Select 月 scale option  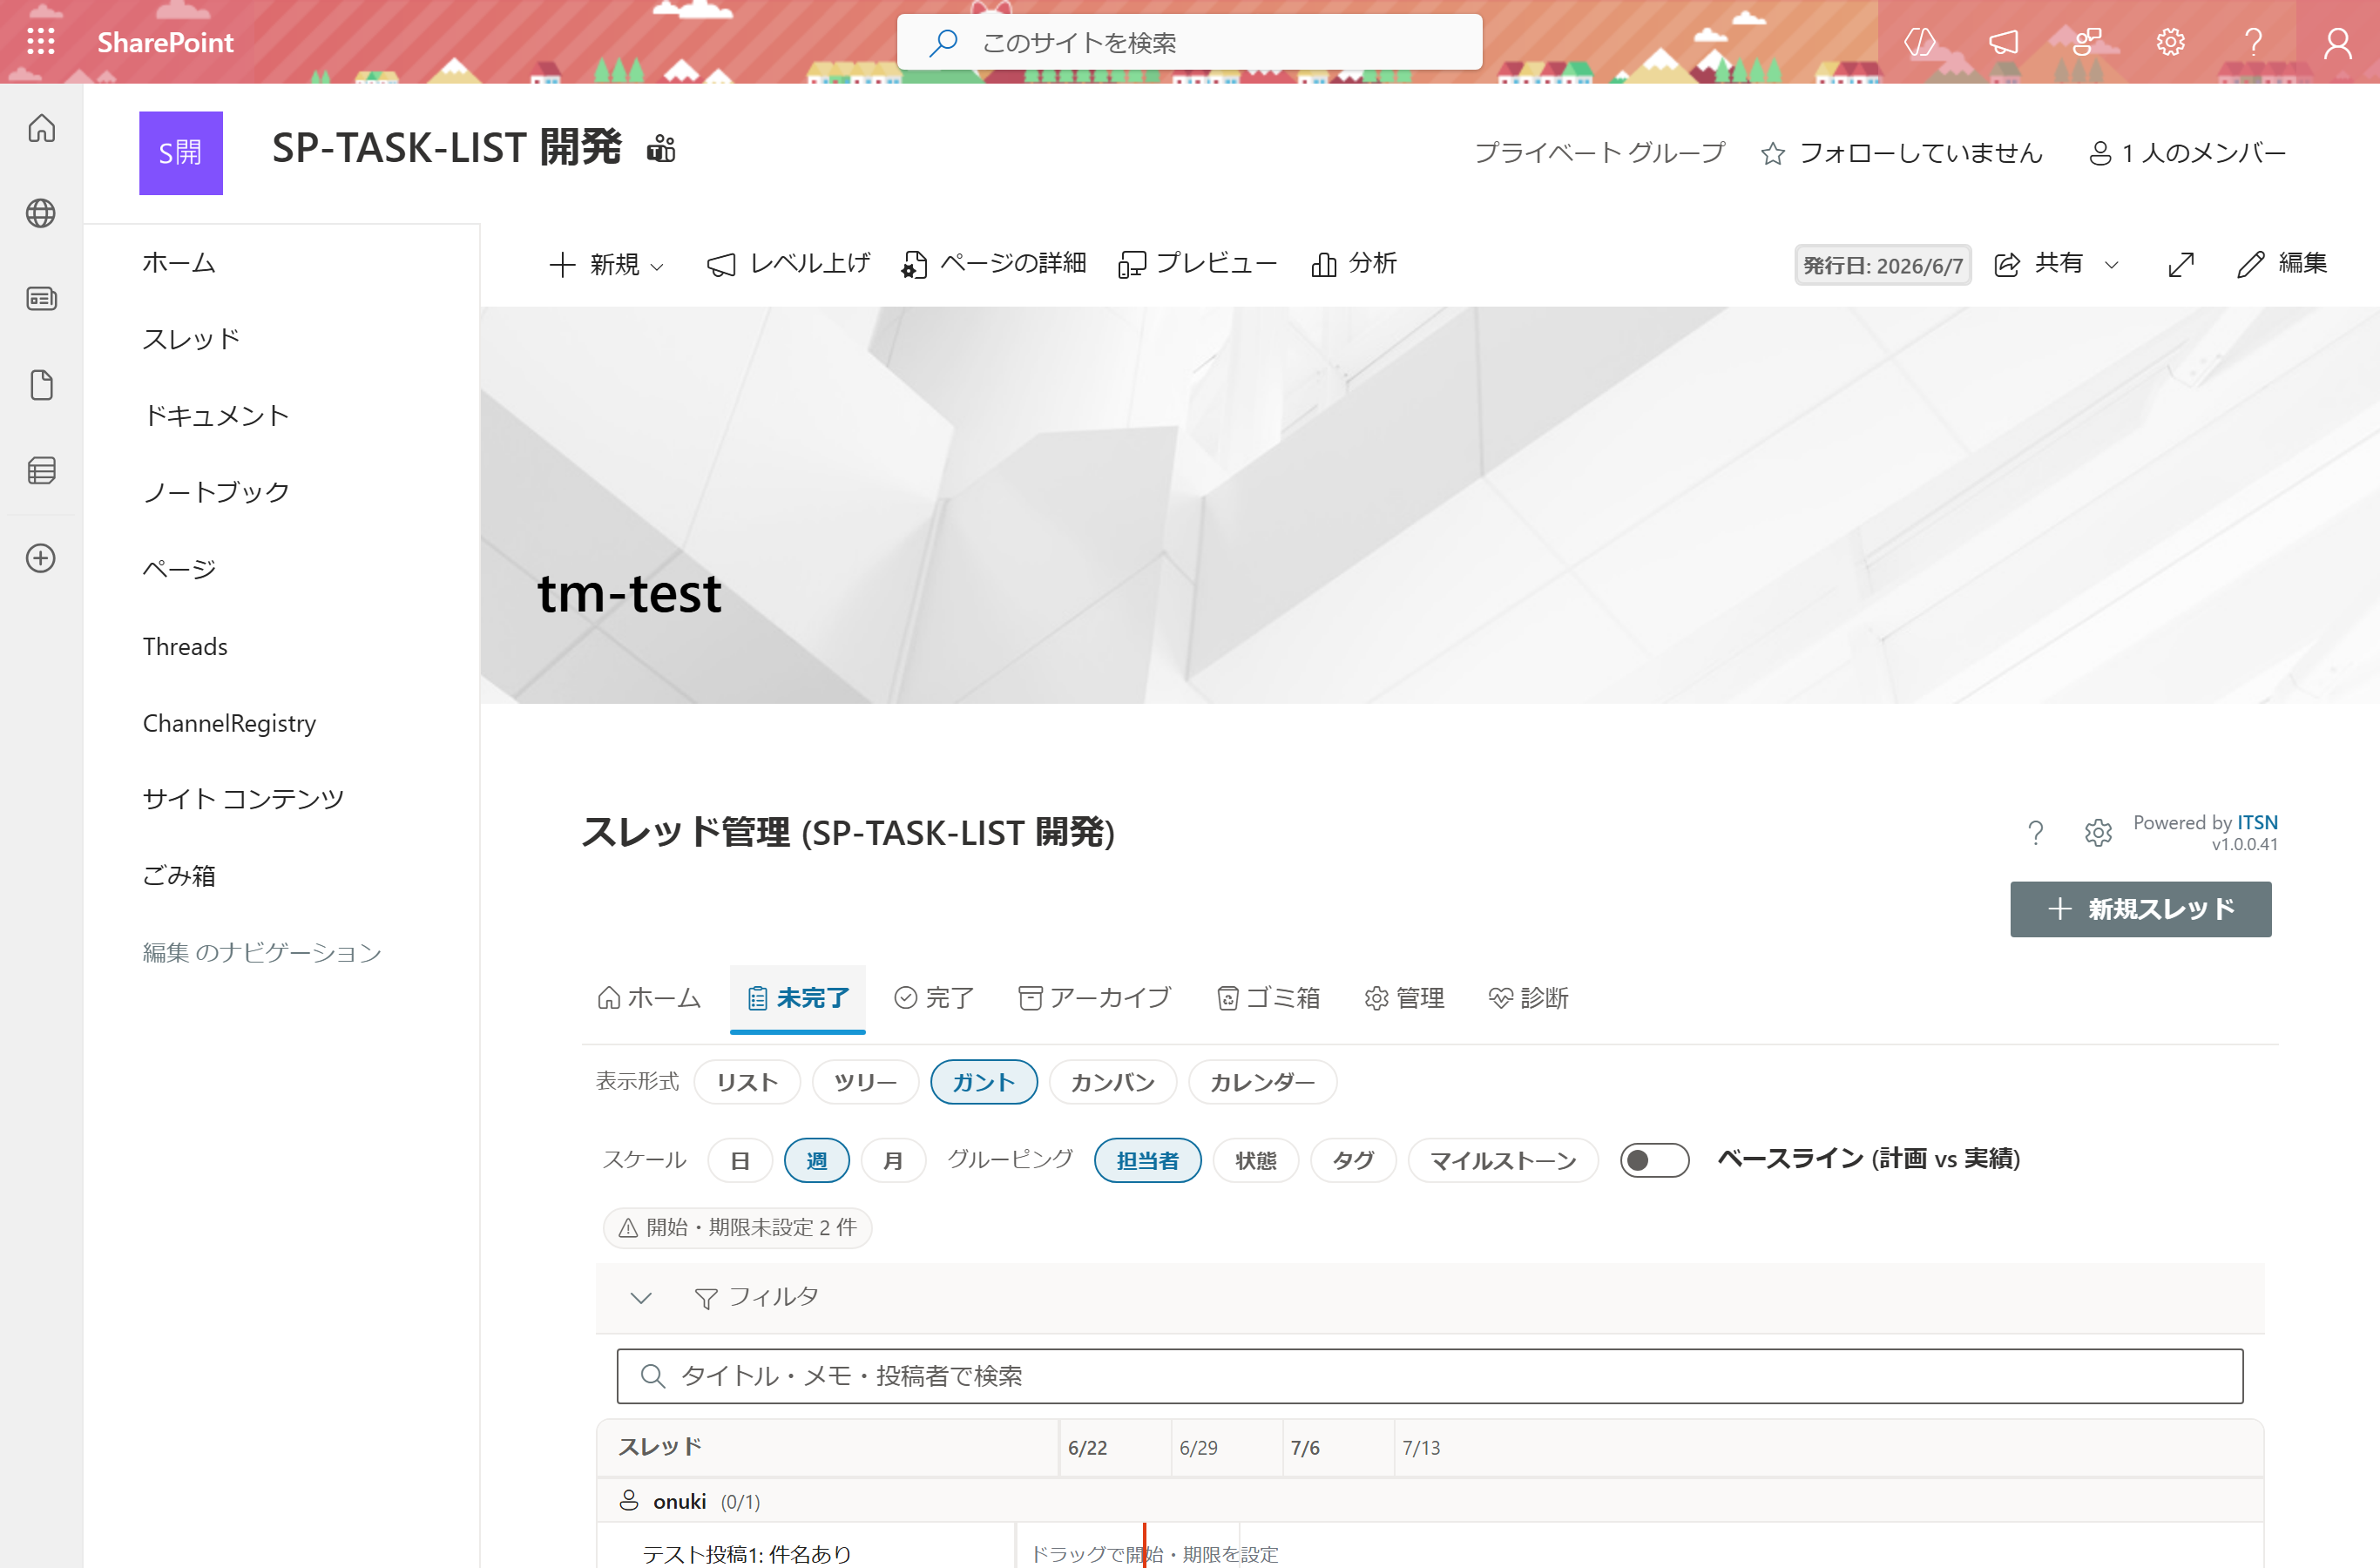(x=893, y=1160)
